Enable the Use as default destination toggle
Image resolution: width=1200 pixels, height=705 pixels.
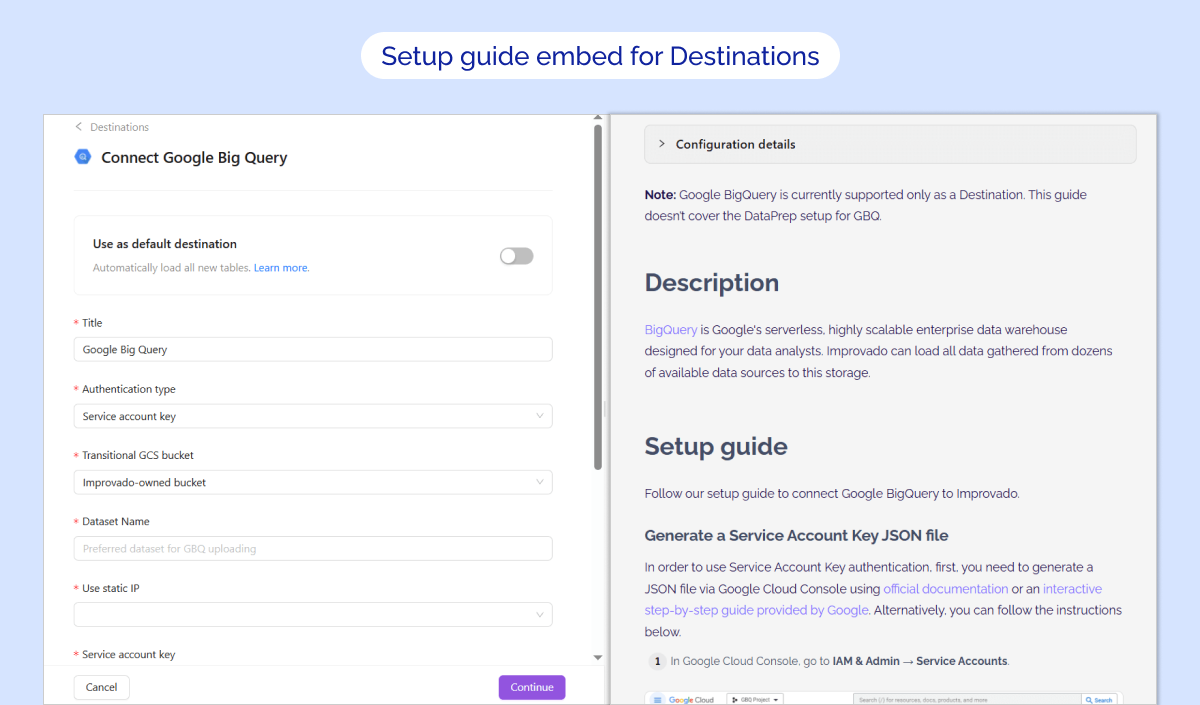[516, 256]
